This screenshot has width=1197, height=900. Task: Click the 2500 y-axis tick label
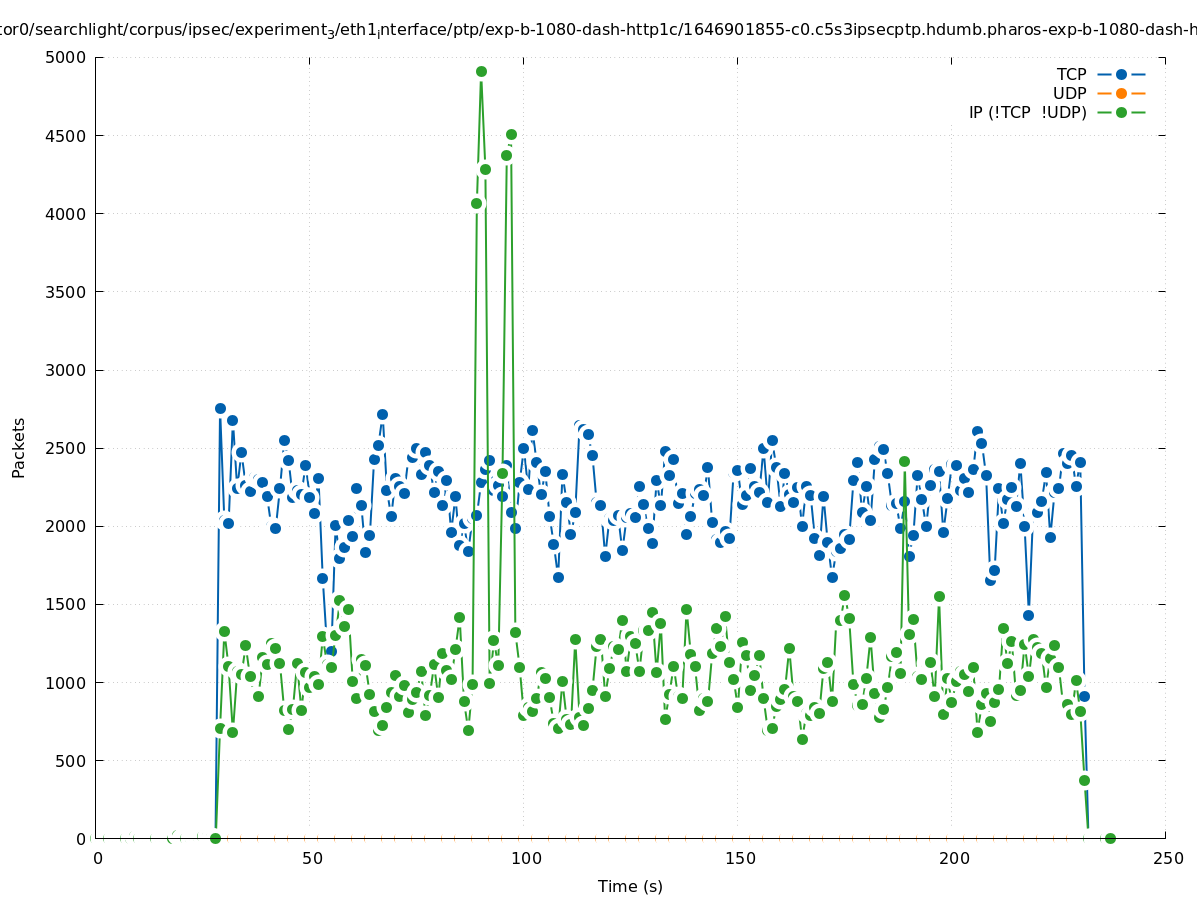pos(67,448)
